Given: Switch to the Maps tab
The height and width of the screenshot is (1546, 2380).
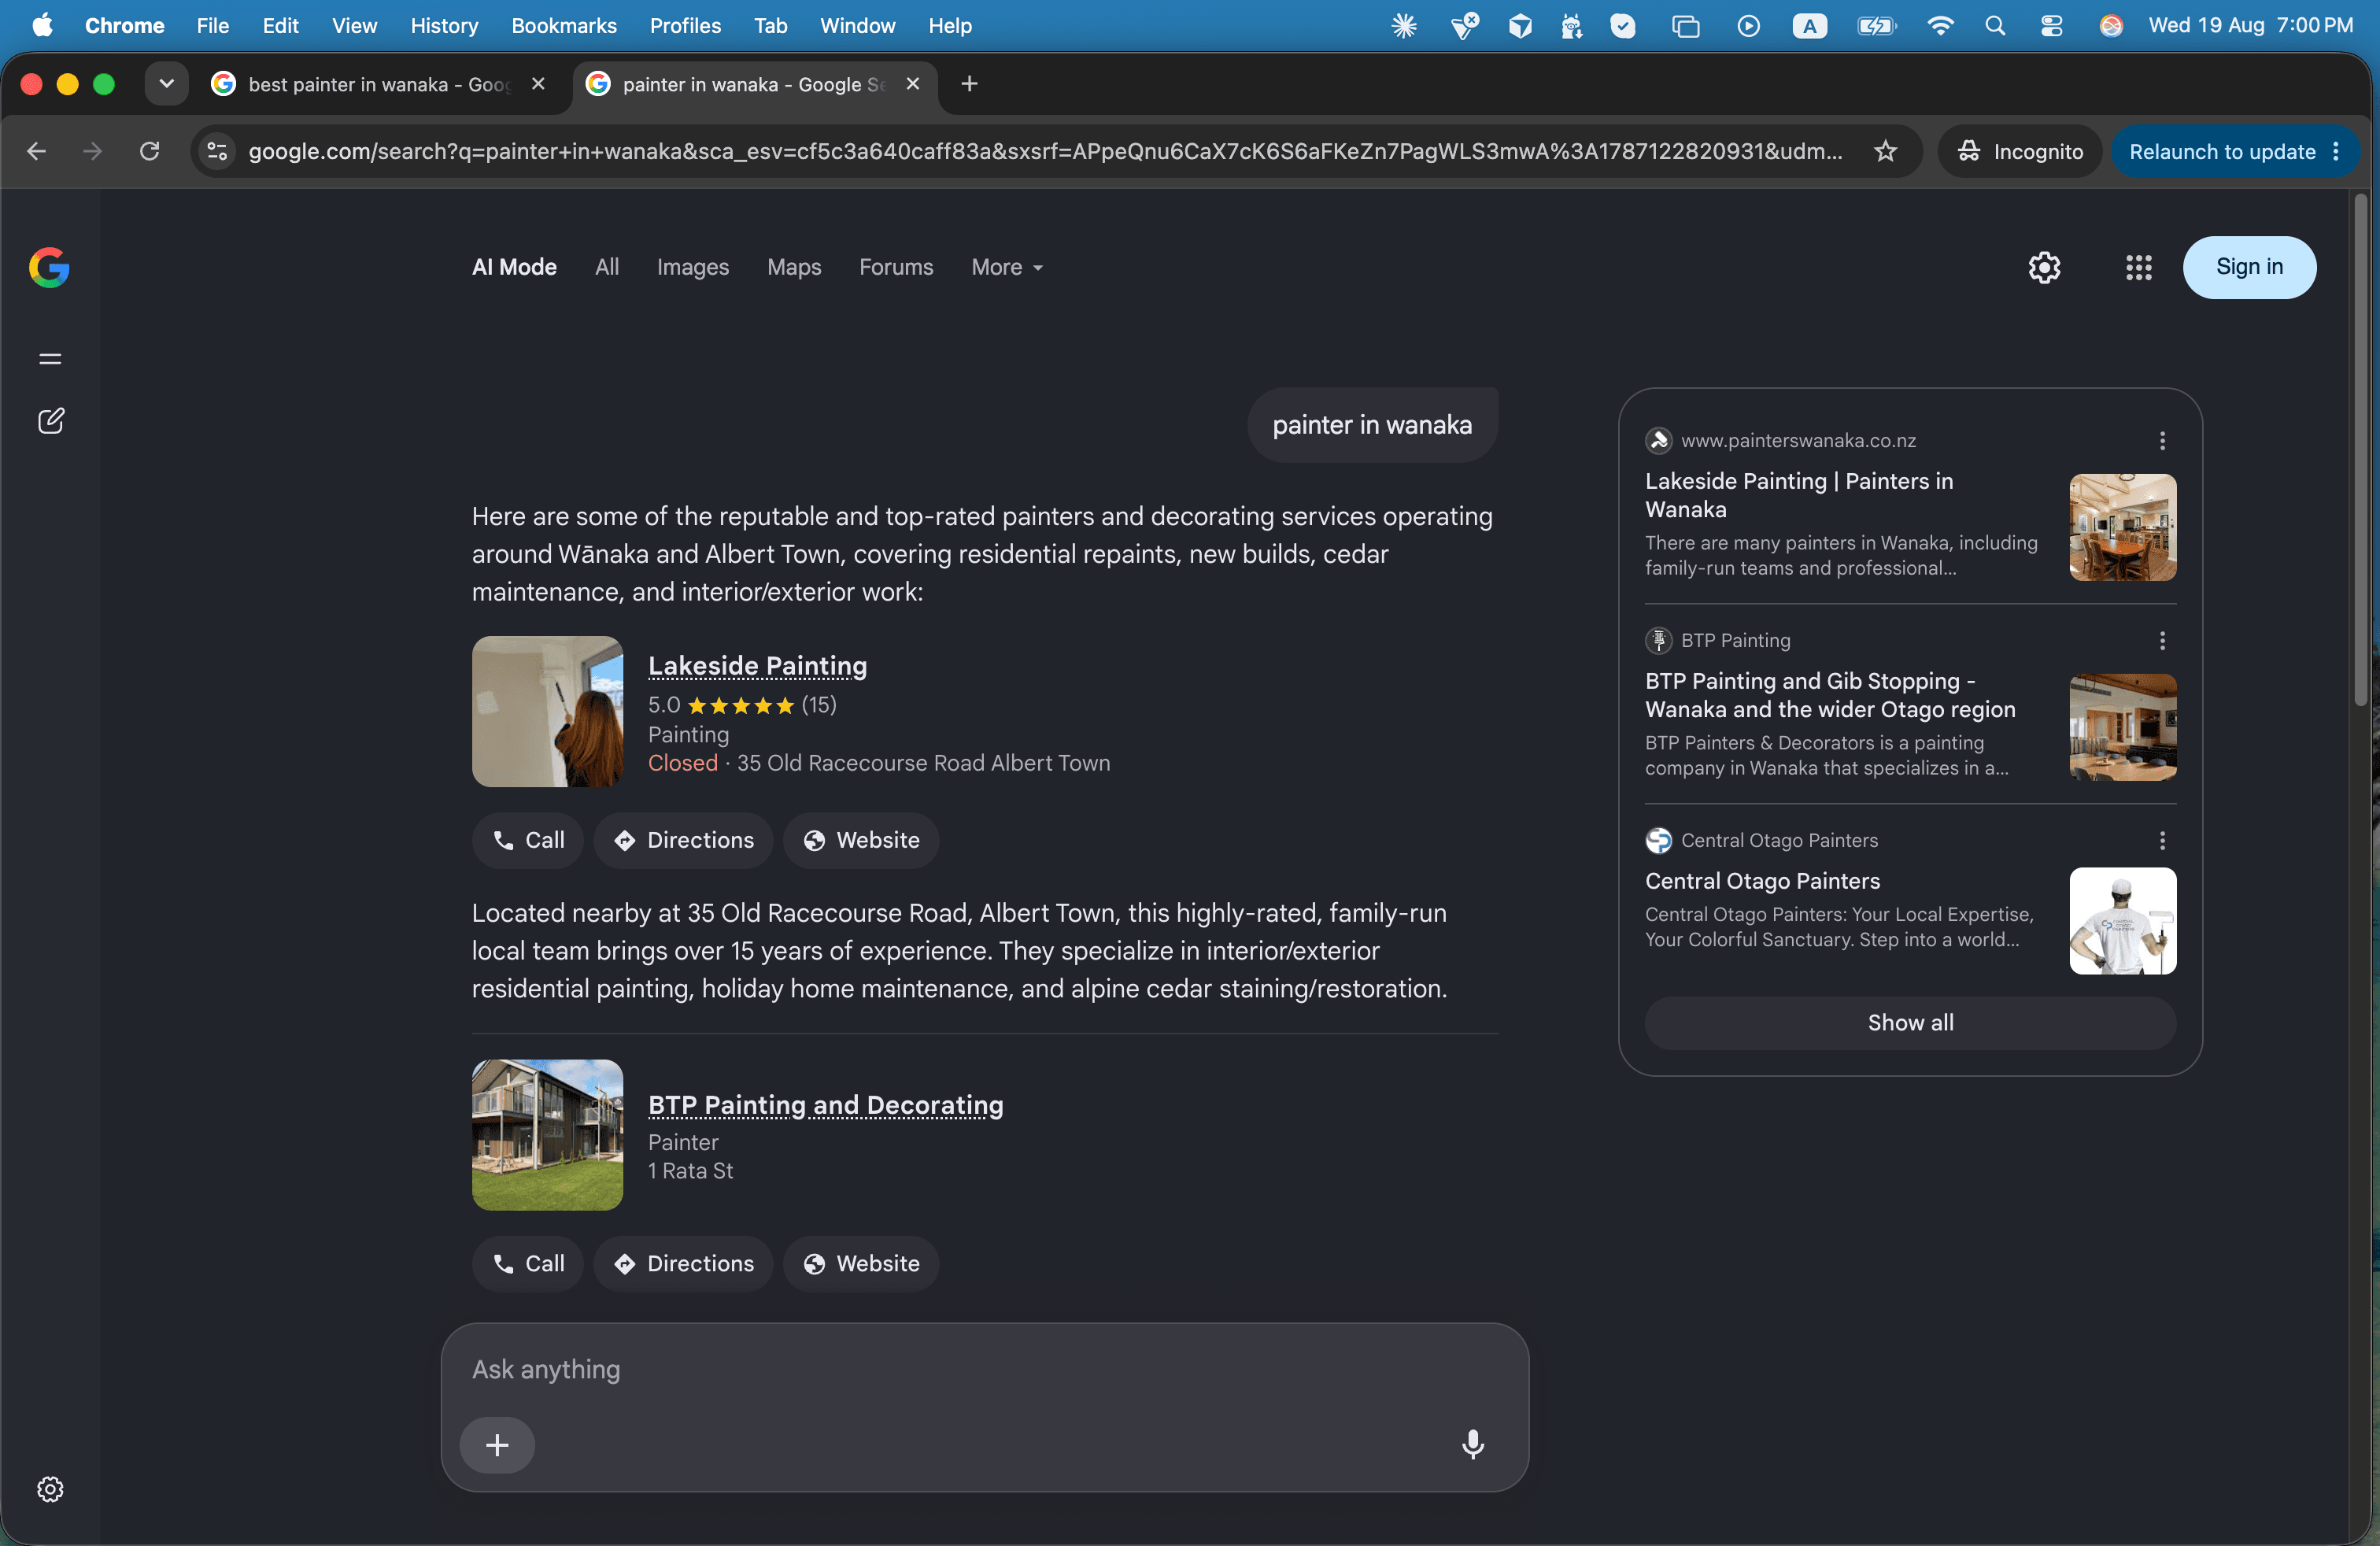Looking at the screenshot, I should (x=794, y=267).
